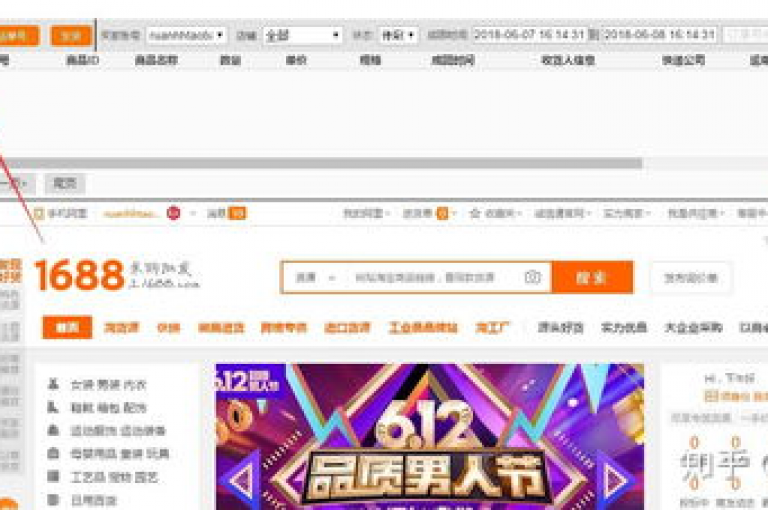Open the 消息 messages link
The width and height of the screenshot is (768, 510).
click(216, 213)
